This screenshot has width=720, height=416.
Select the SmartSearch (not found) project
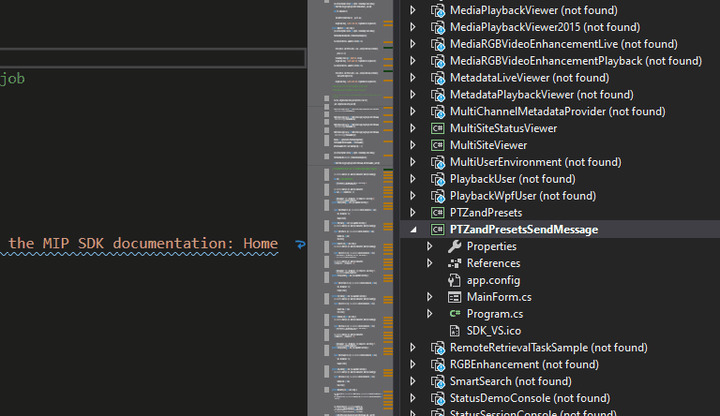[x=523, y=382]
